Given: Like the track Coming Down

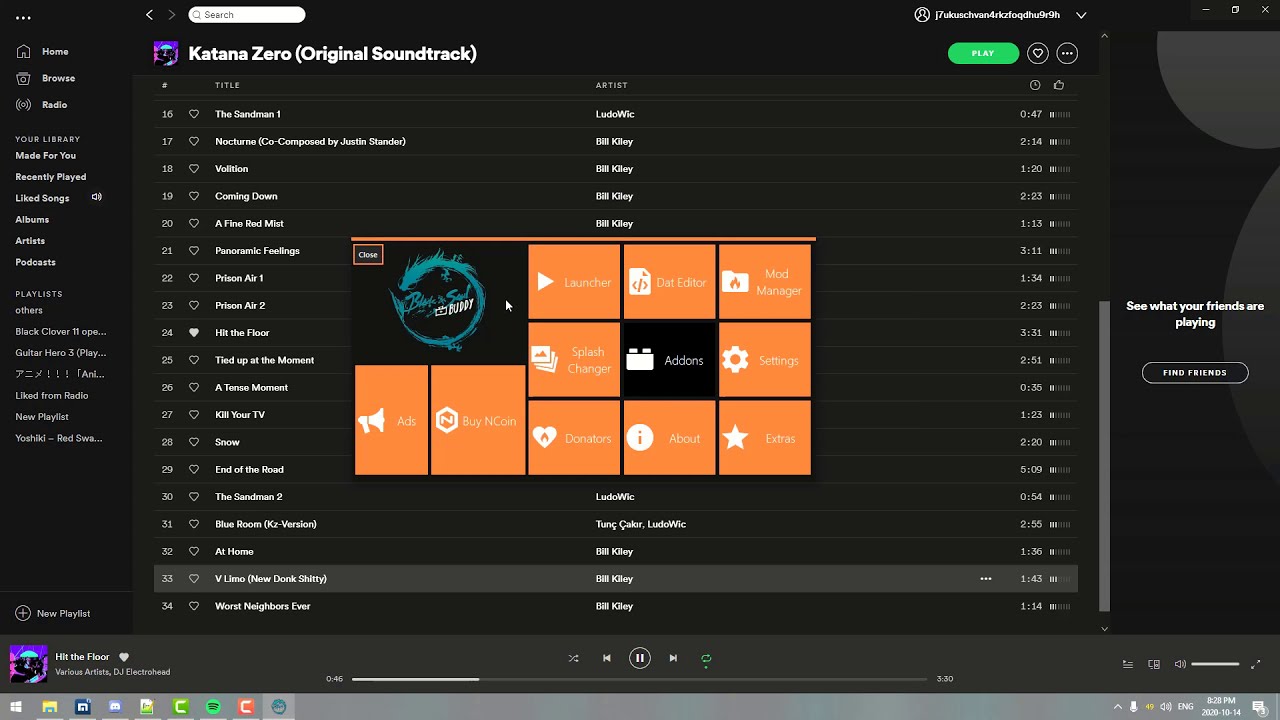Looking at the screenshot, I should click(x=194, y=196).
